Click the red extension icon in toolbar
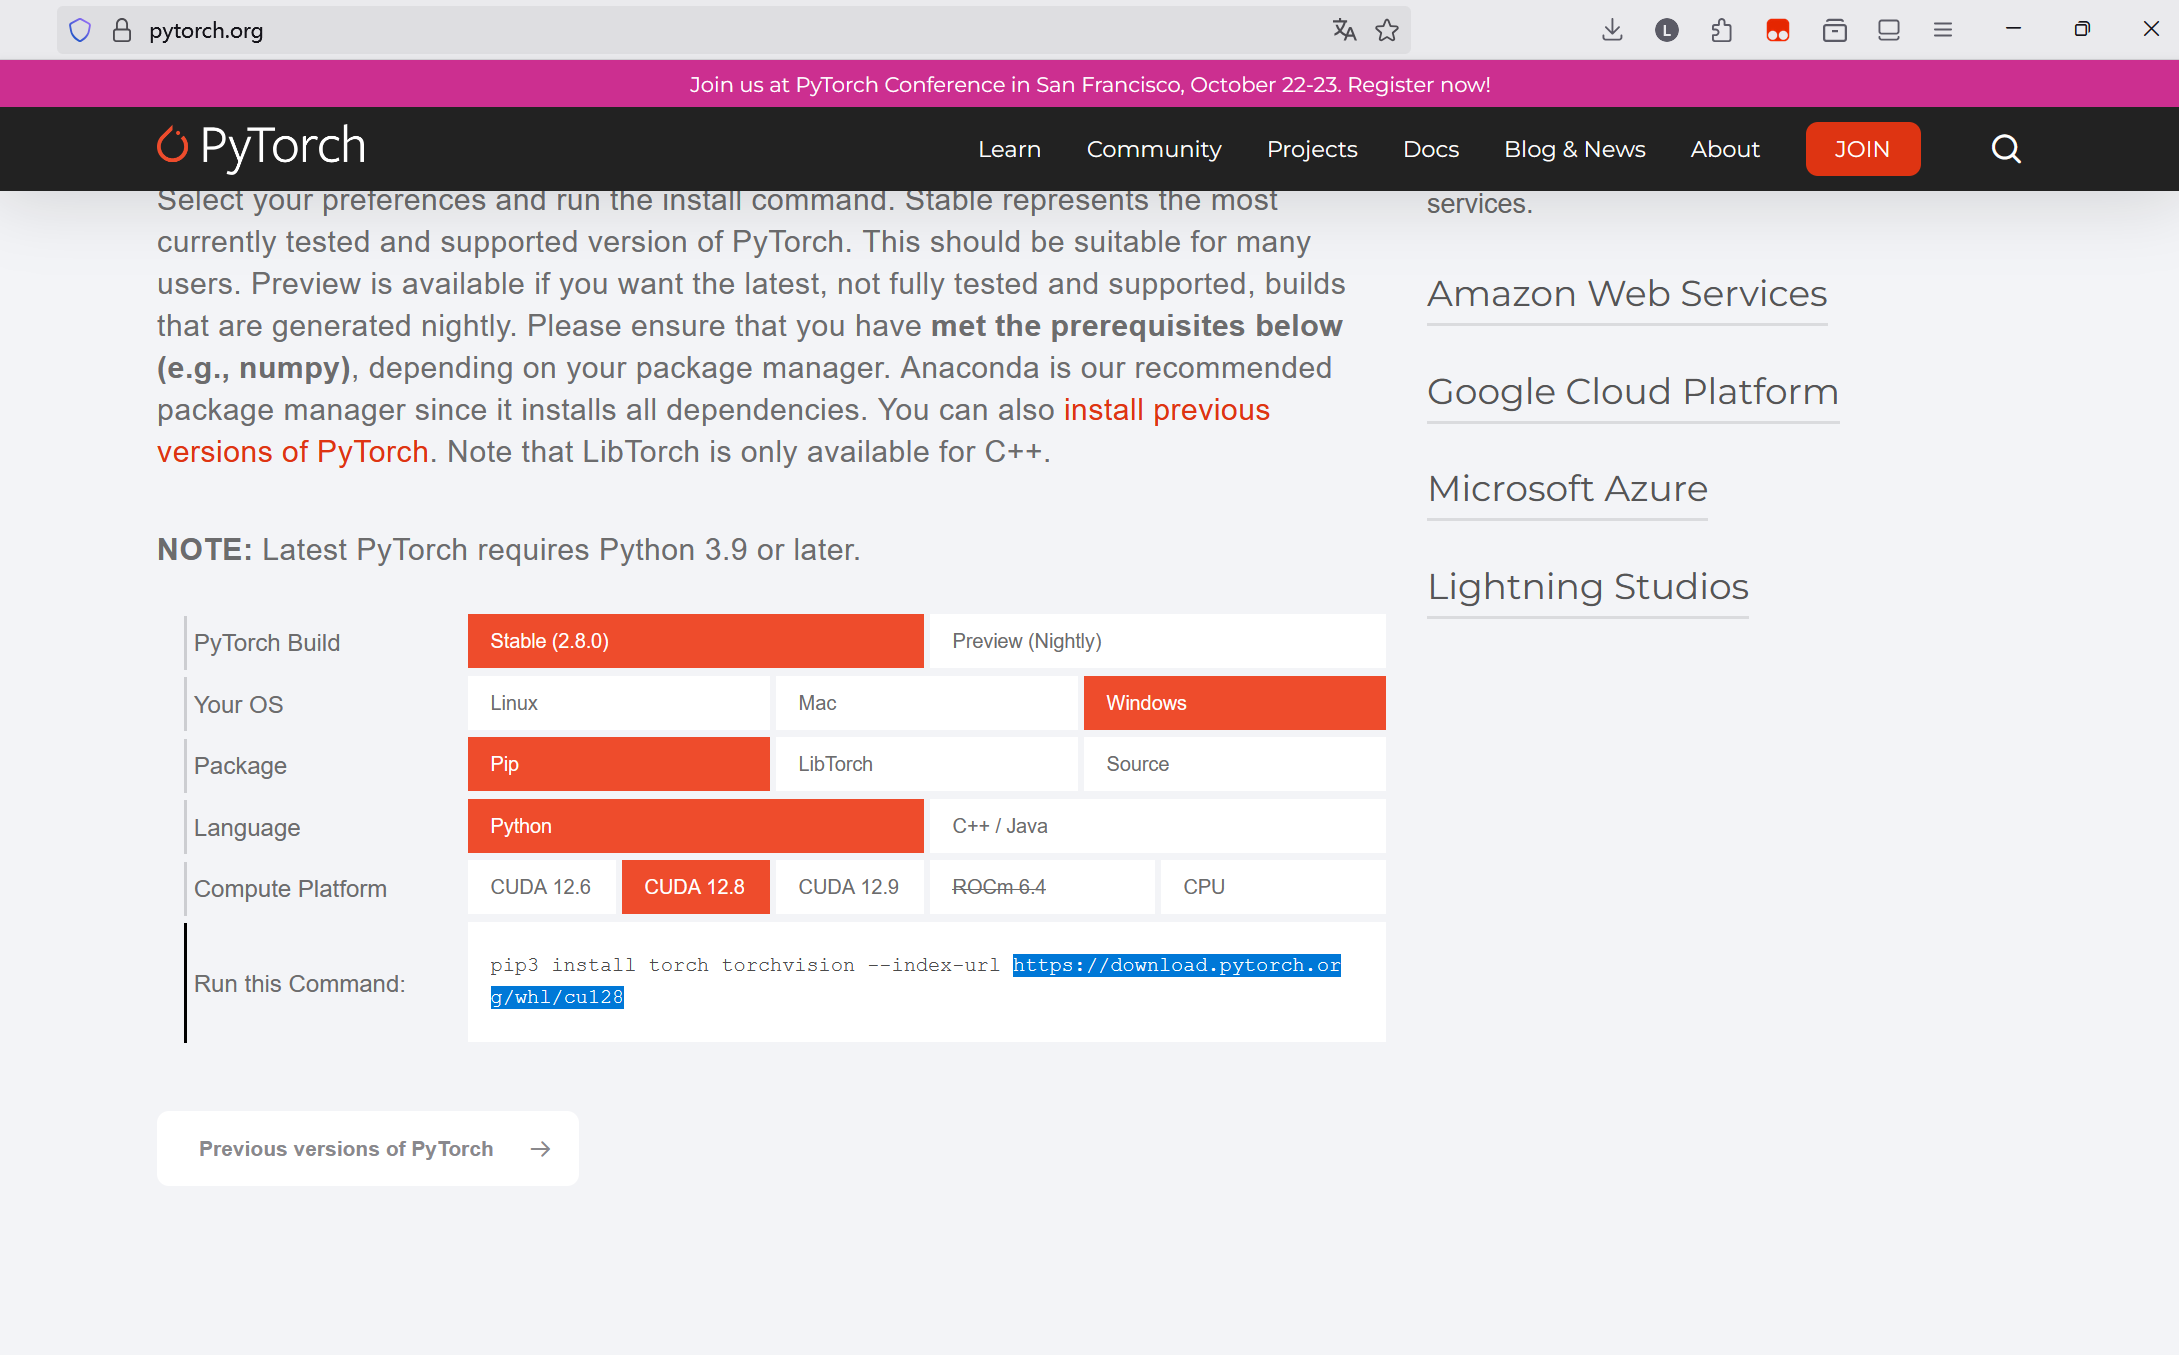 pos(1777,30)
